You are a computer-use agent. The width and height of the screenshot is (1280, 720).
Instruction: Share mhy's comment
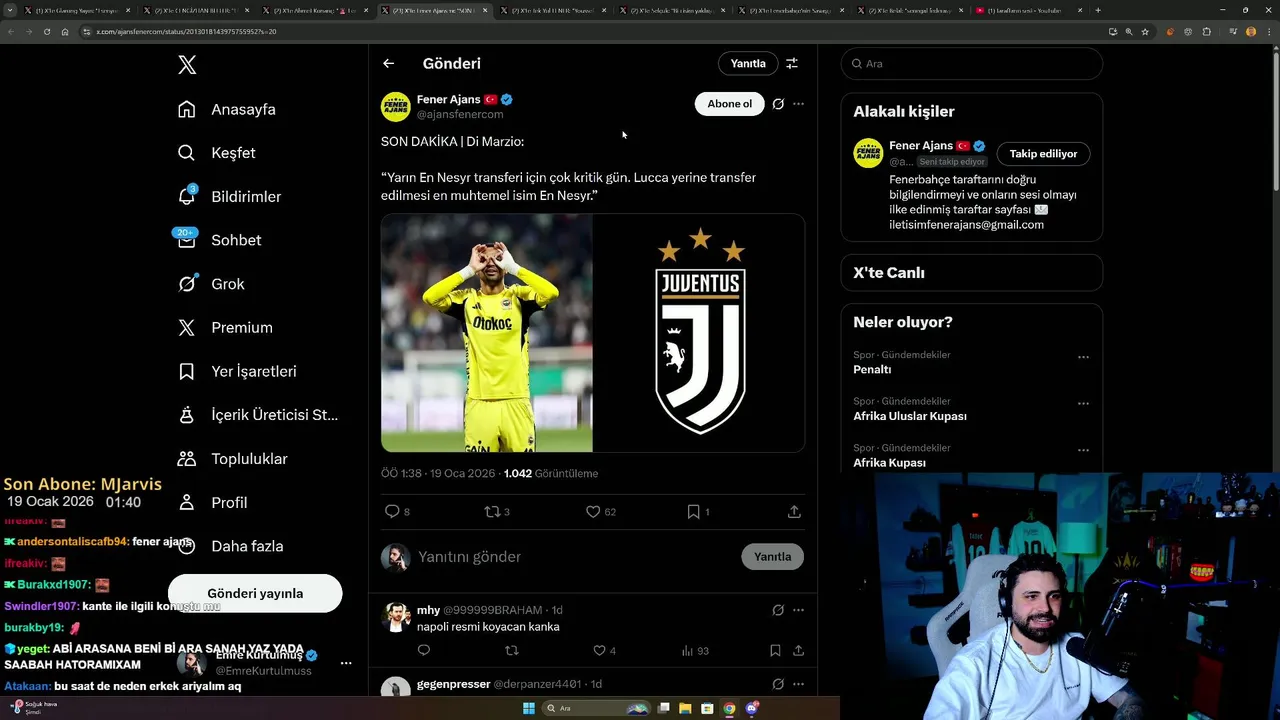point(798,650)
